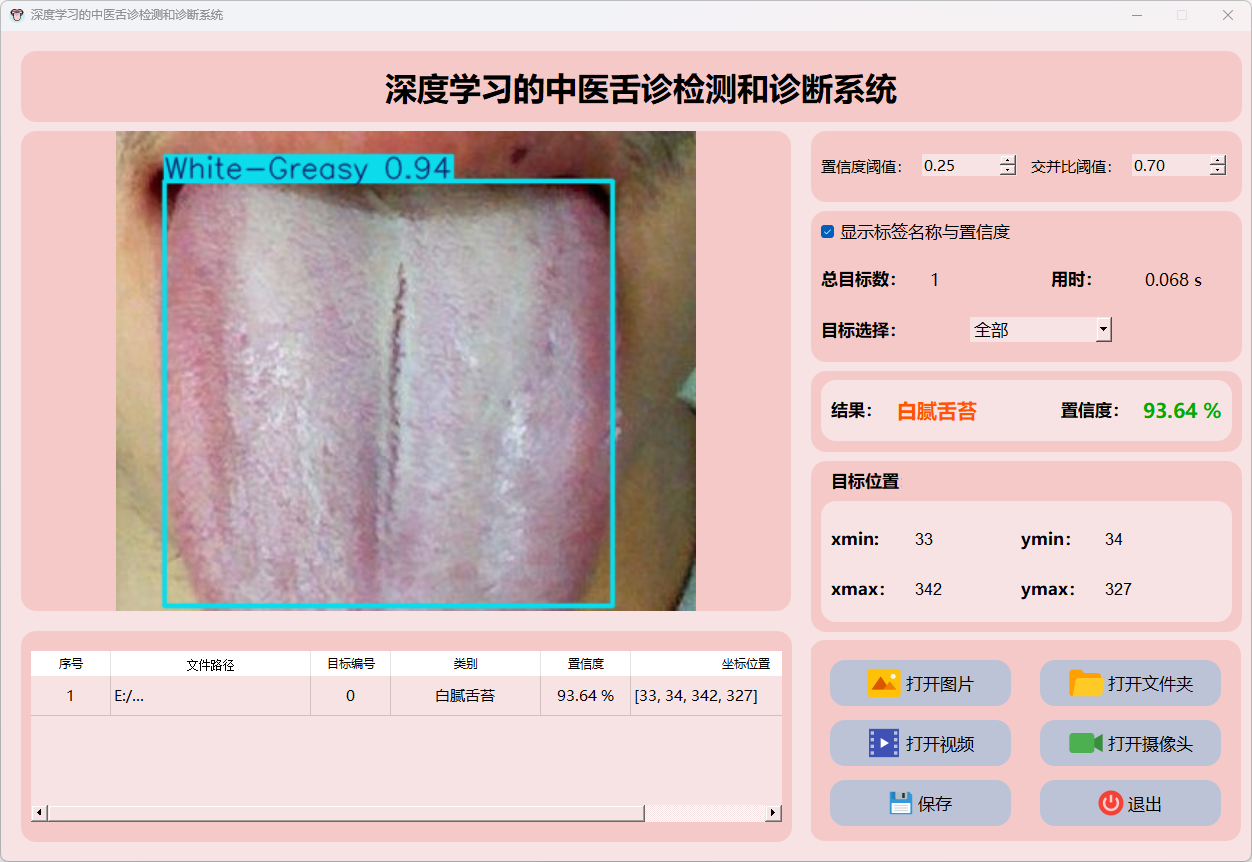
Task: Click the scrollbar right arrow
Action: pyautogui.click(x=773, y=813)
